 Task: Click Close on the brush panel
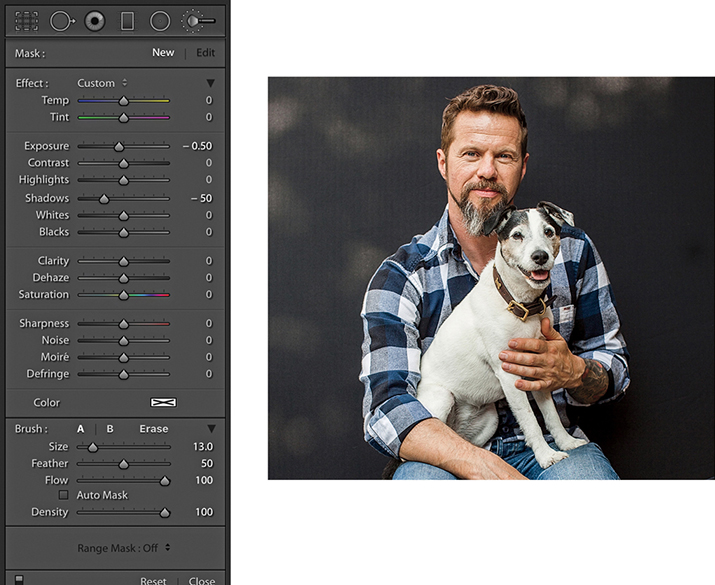point(202,580)
